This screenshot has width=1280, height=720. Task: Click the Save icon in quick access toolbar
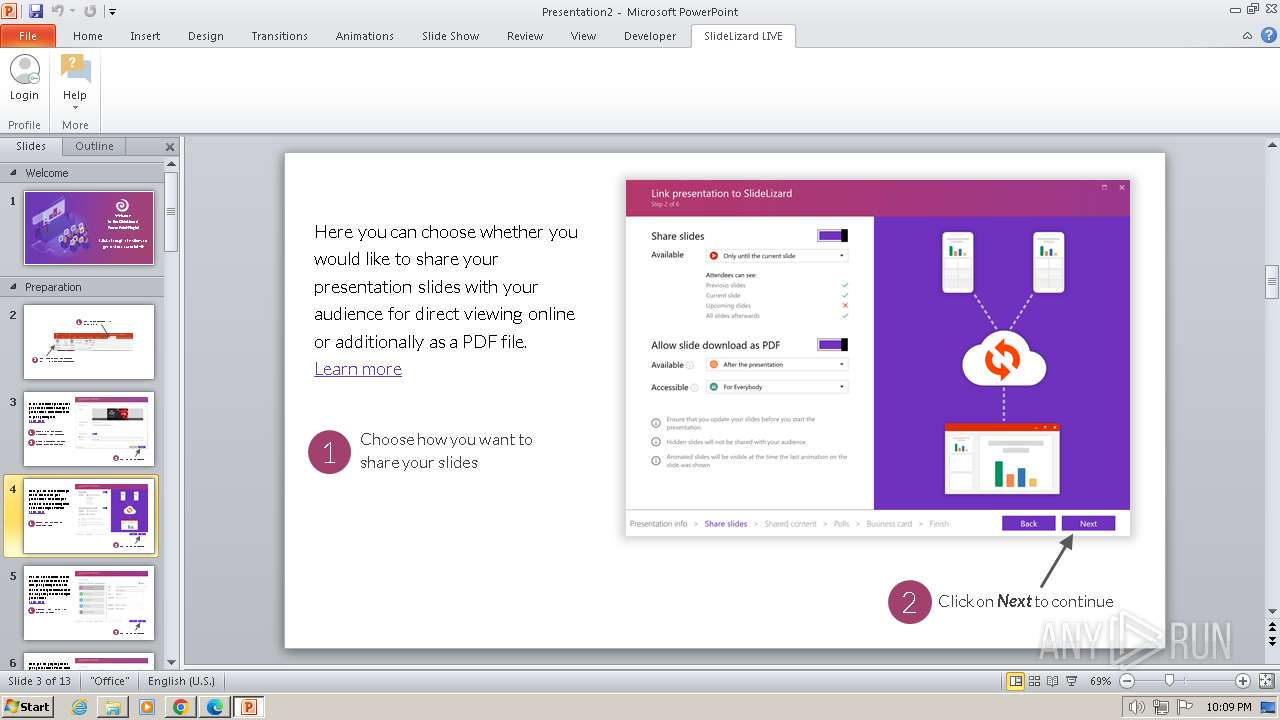(36, 11)
